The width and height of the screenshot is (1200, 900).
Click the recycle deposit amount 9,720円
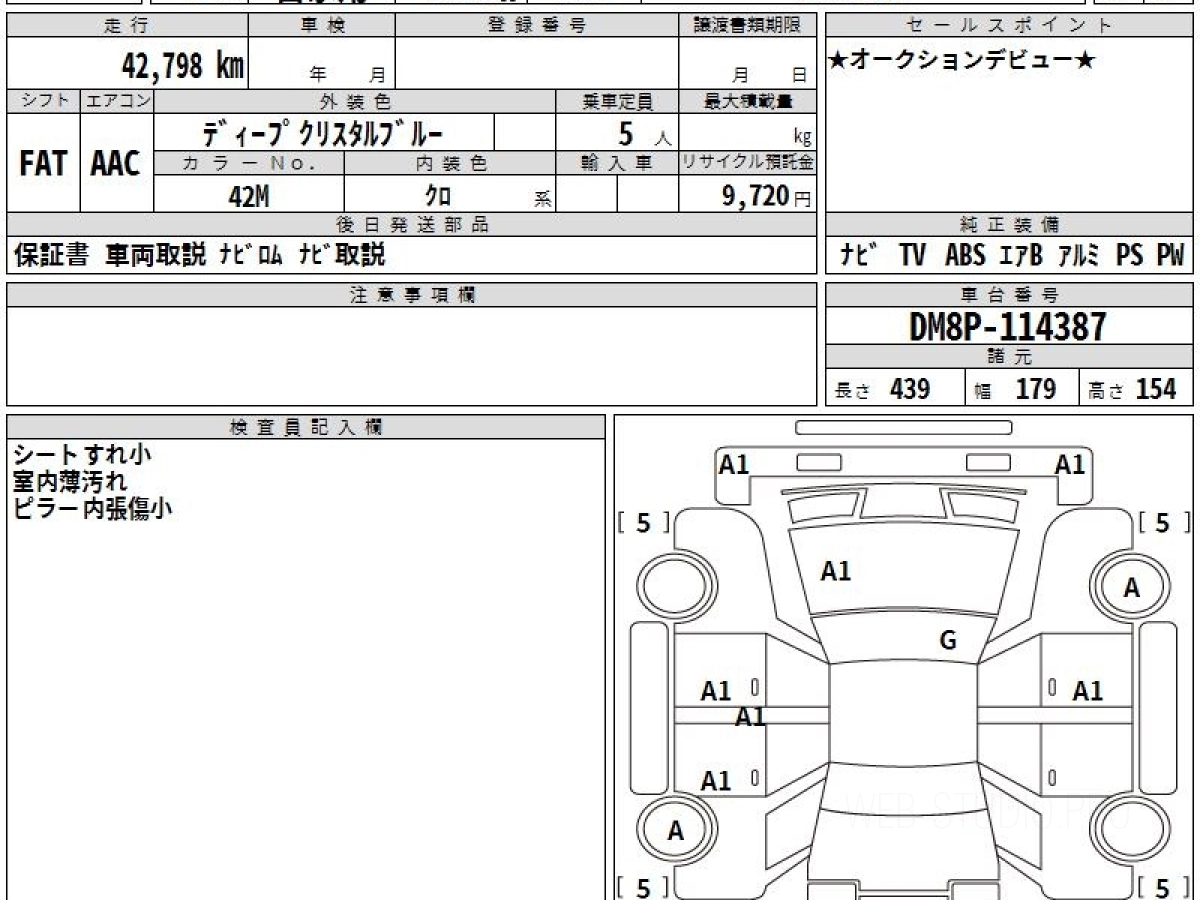click(766, 196)
